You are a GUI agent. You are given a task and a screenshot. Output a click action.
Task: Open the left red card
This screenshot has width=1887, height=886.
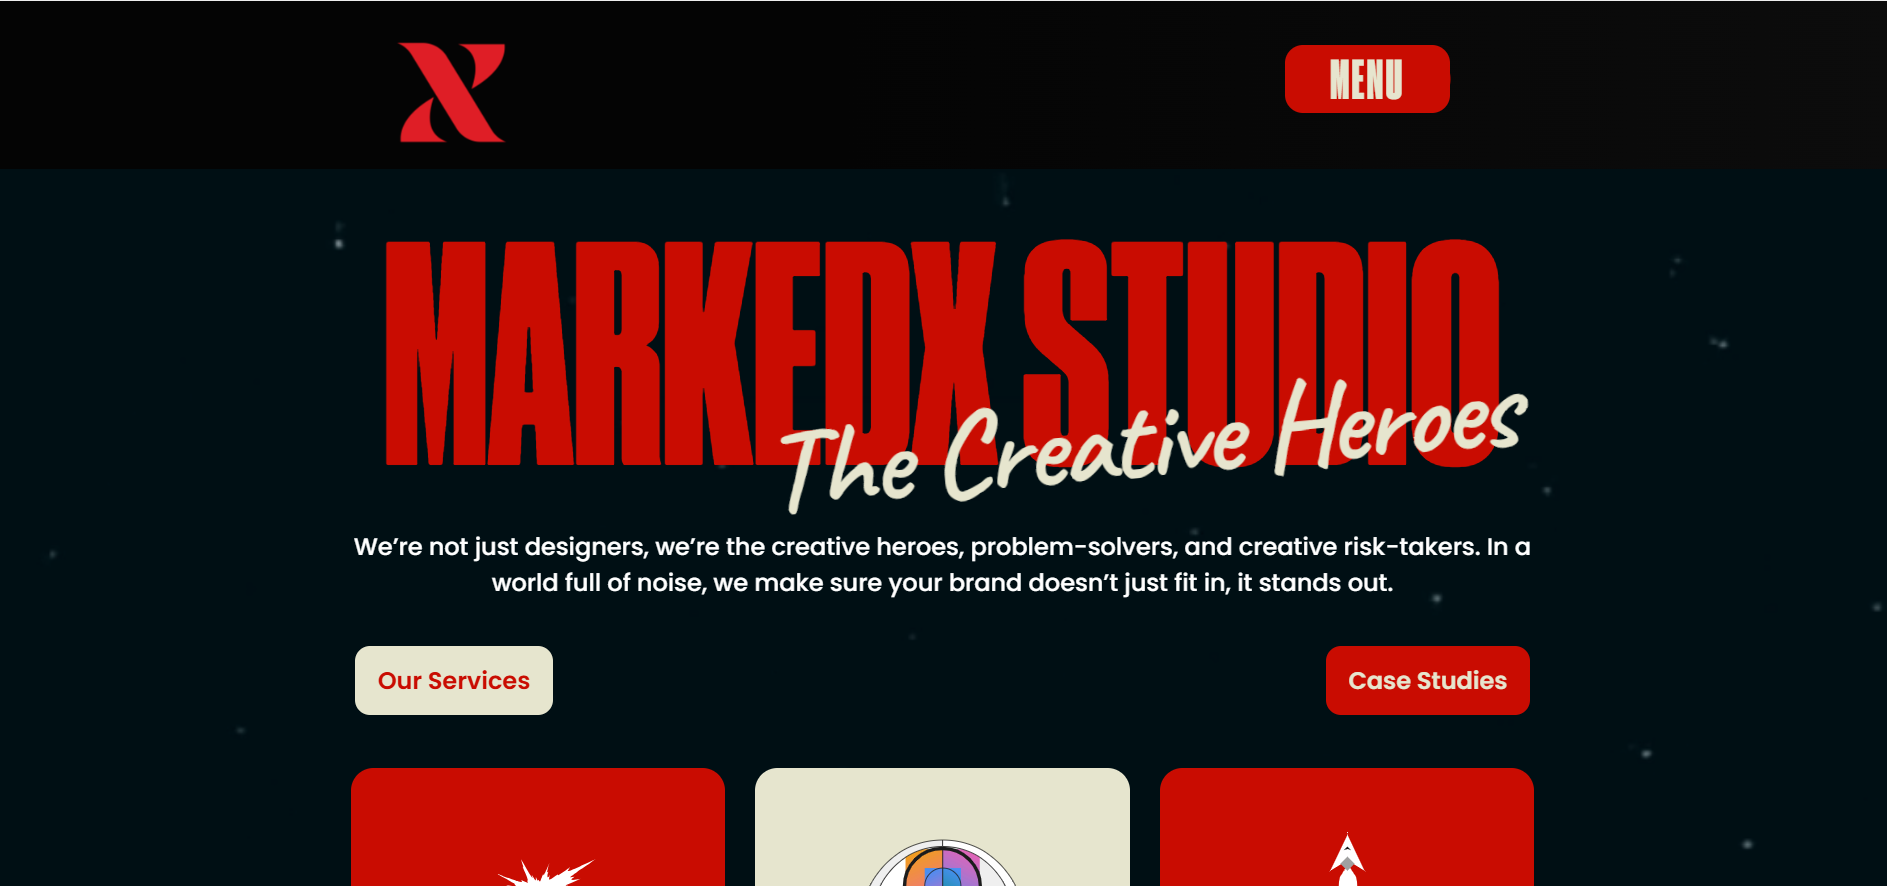[x=538, y=827]
